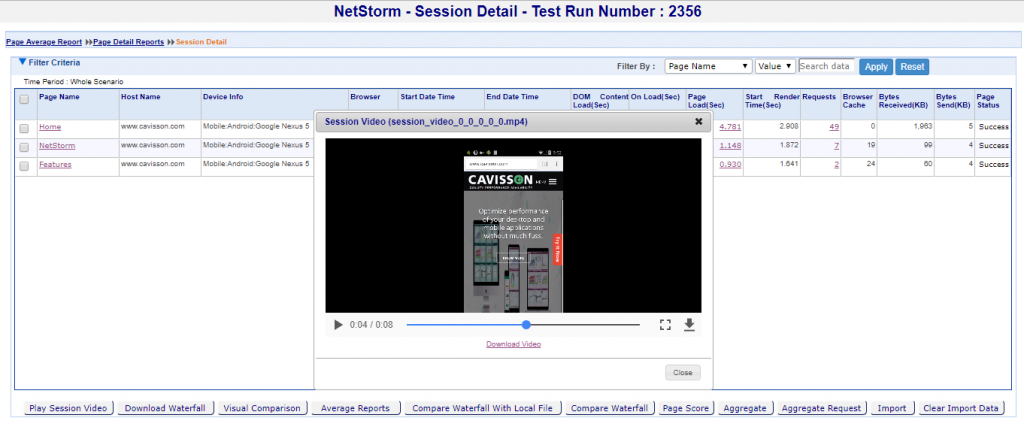This screenshot has height=427, width=1024.
Task: Click the Download Waterfall button
Action: click(x=165, y=408)
